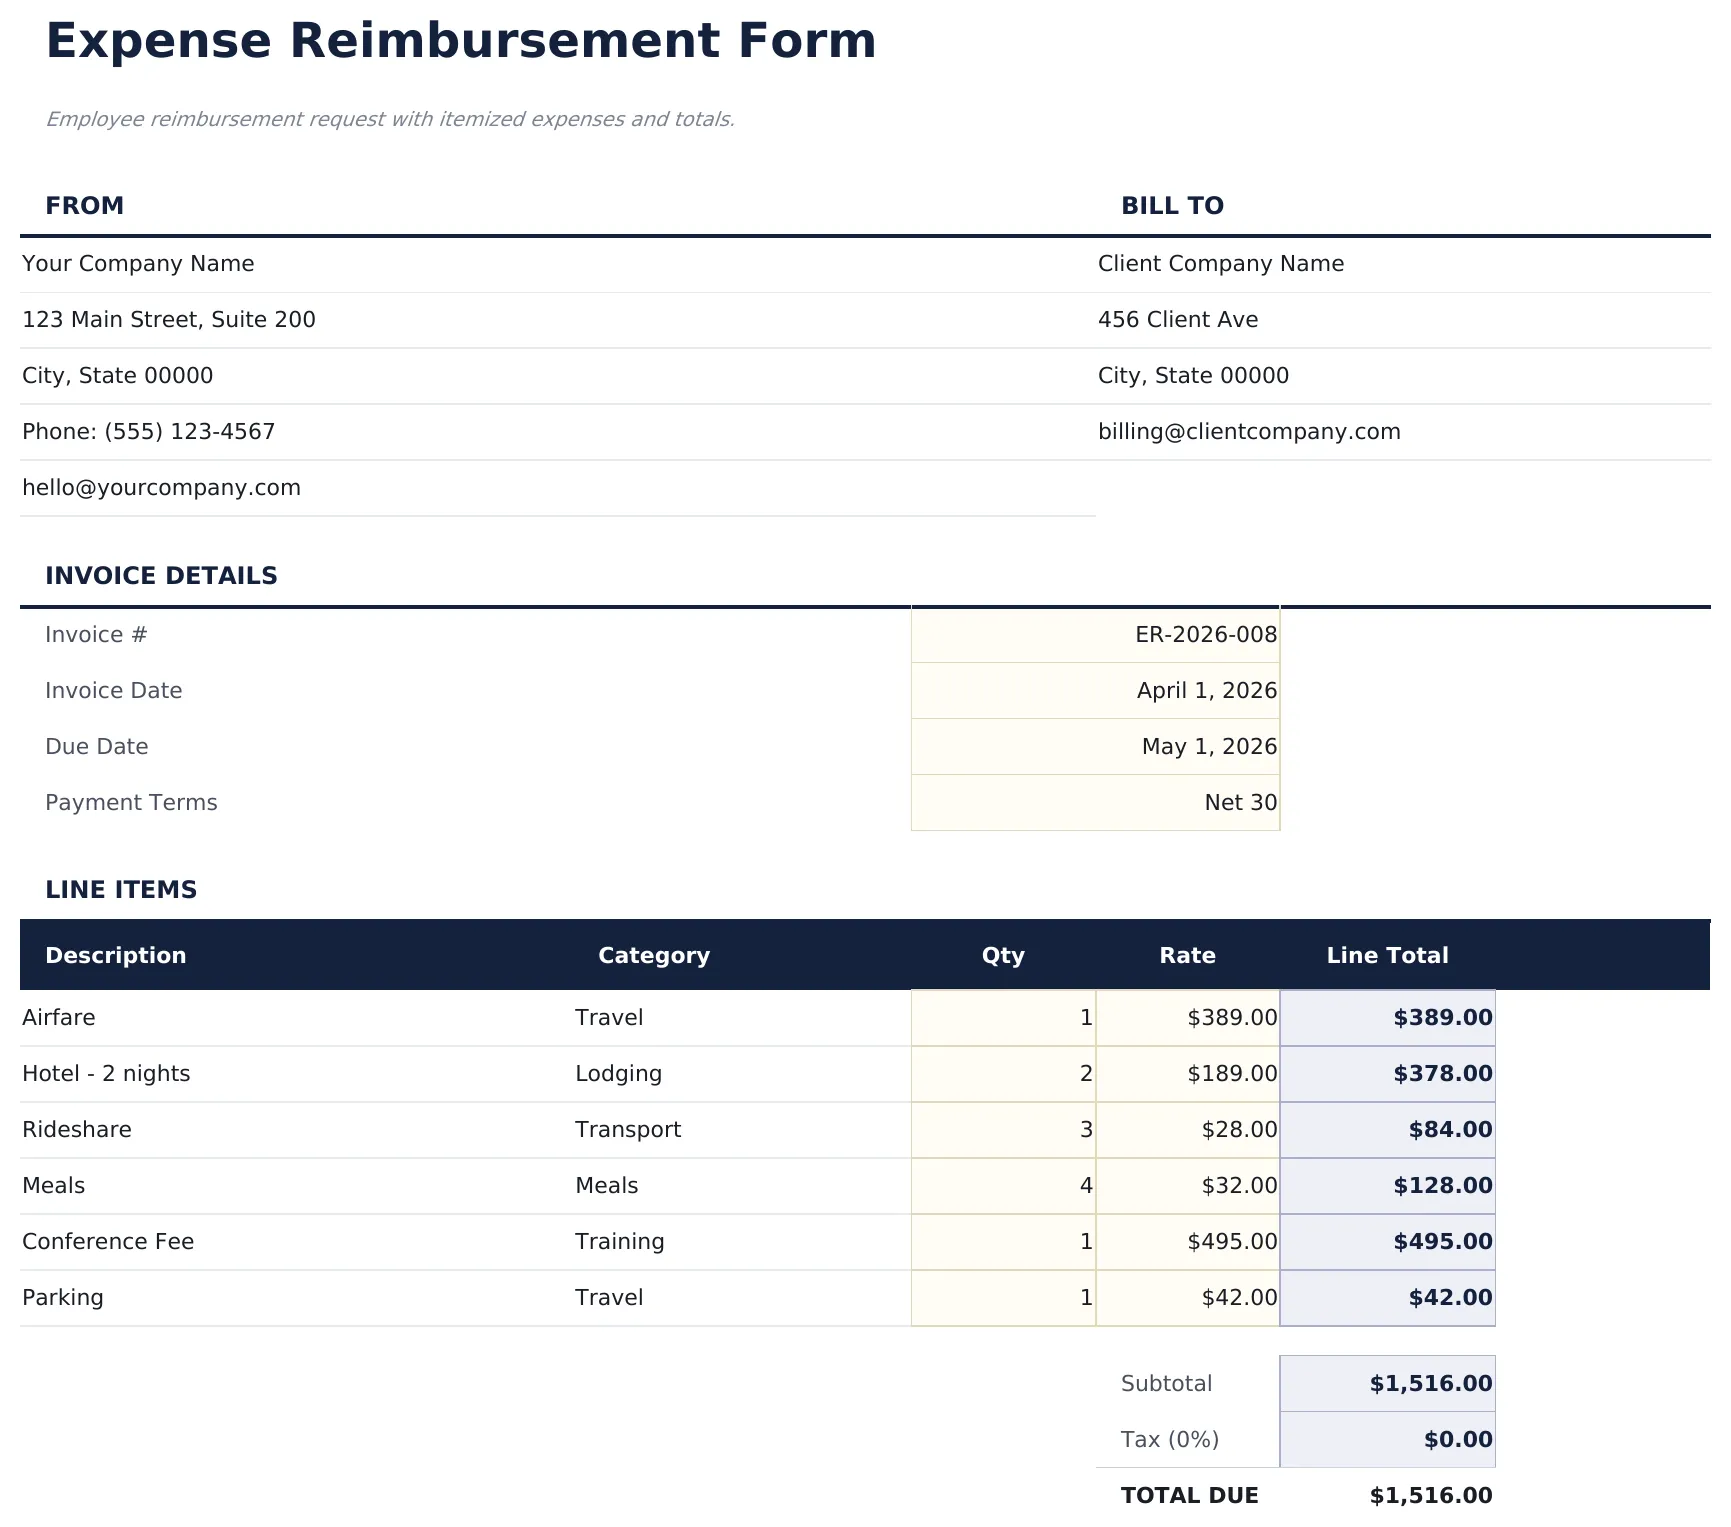Viewport: 1731px width, 1527px height.
Task: Click the Description column header
Action: pos(115,955)
